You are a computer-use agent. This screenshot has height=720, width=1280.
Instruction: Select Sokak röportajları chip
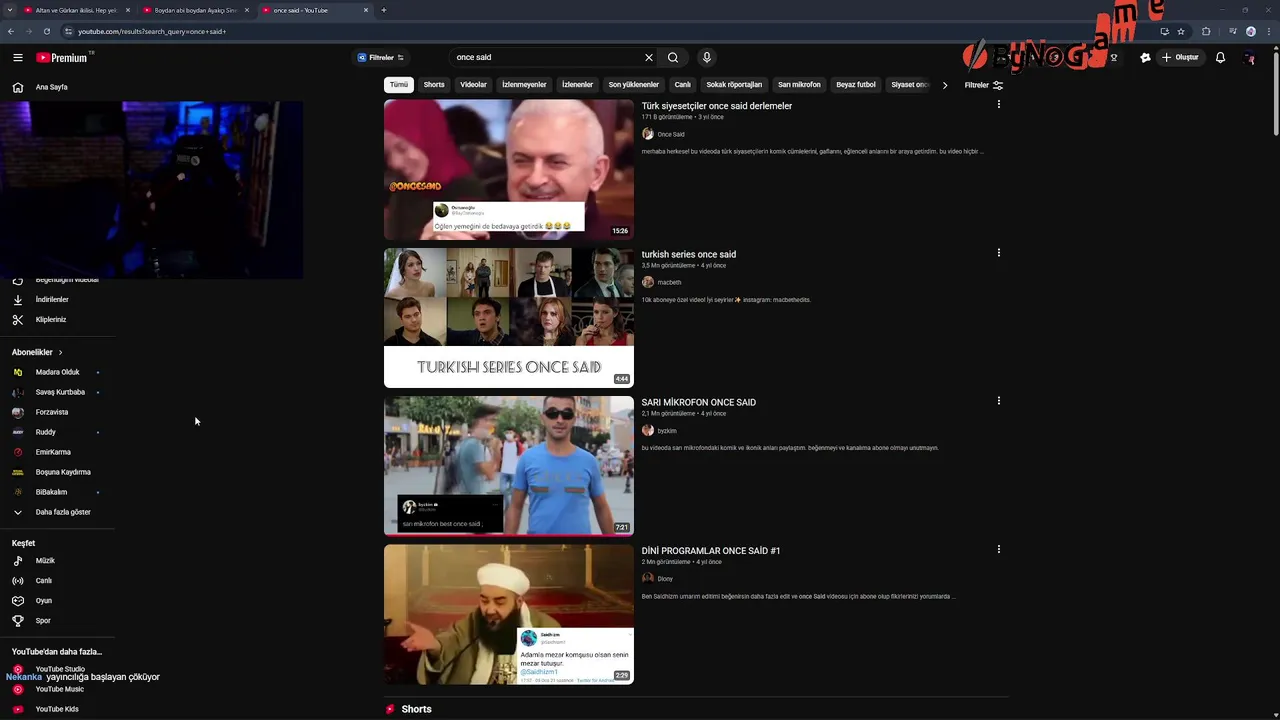pyautogui.click(x=734, y=85)
